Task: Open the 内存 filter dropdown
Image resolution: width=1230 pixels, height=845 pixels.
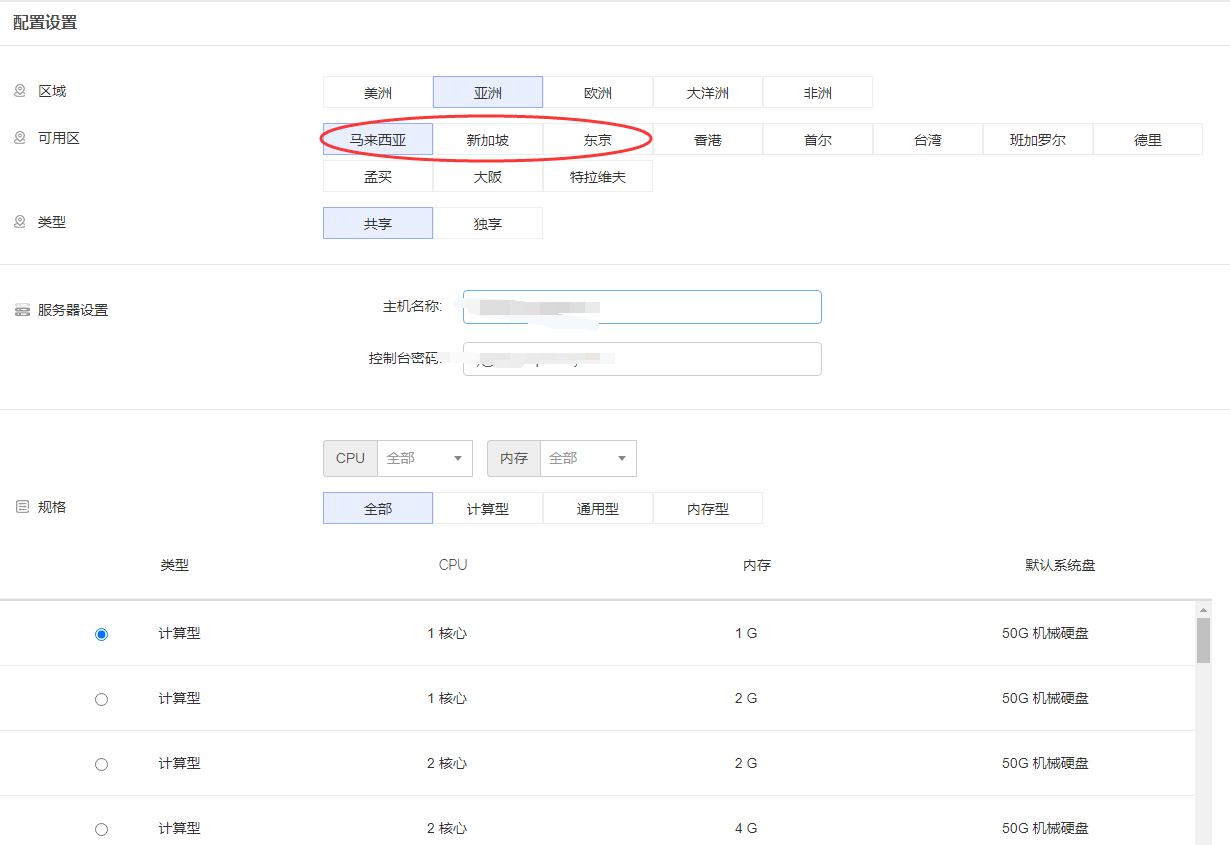Action: 587,458
